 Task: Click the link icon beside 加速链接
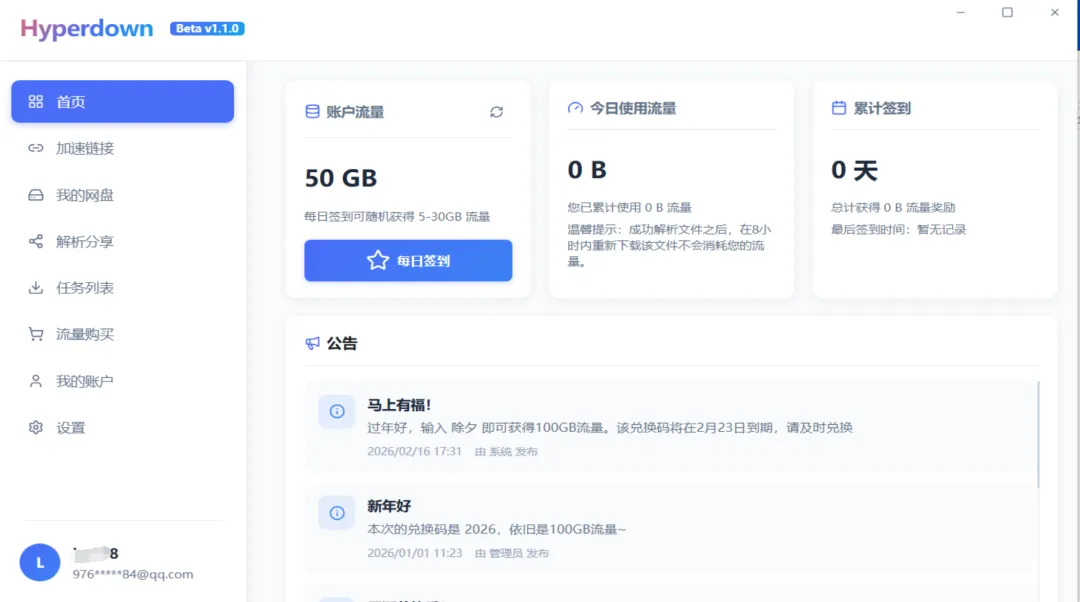tap(36, 148)
